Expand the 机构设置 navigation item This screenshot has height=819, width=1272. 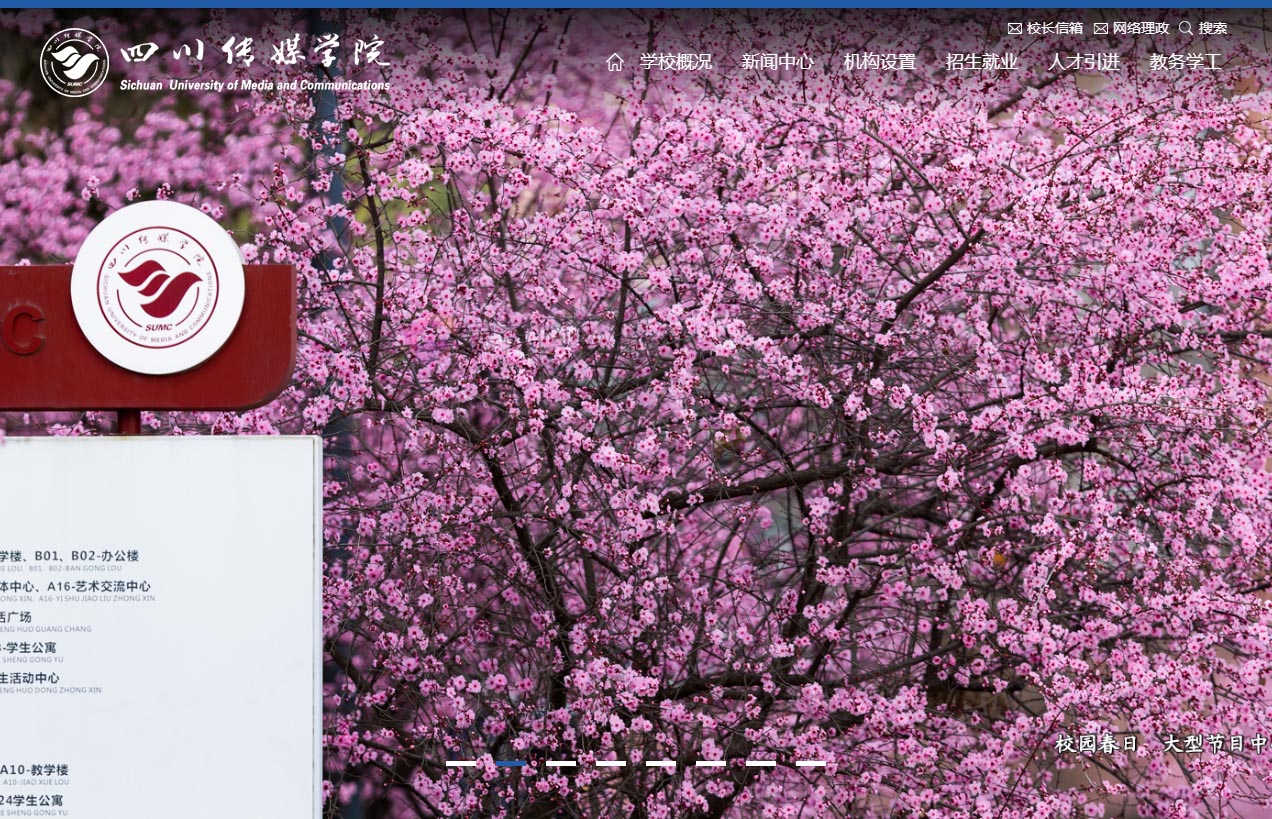879,62
